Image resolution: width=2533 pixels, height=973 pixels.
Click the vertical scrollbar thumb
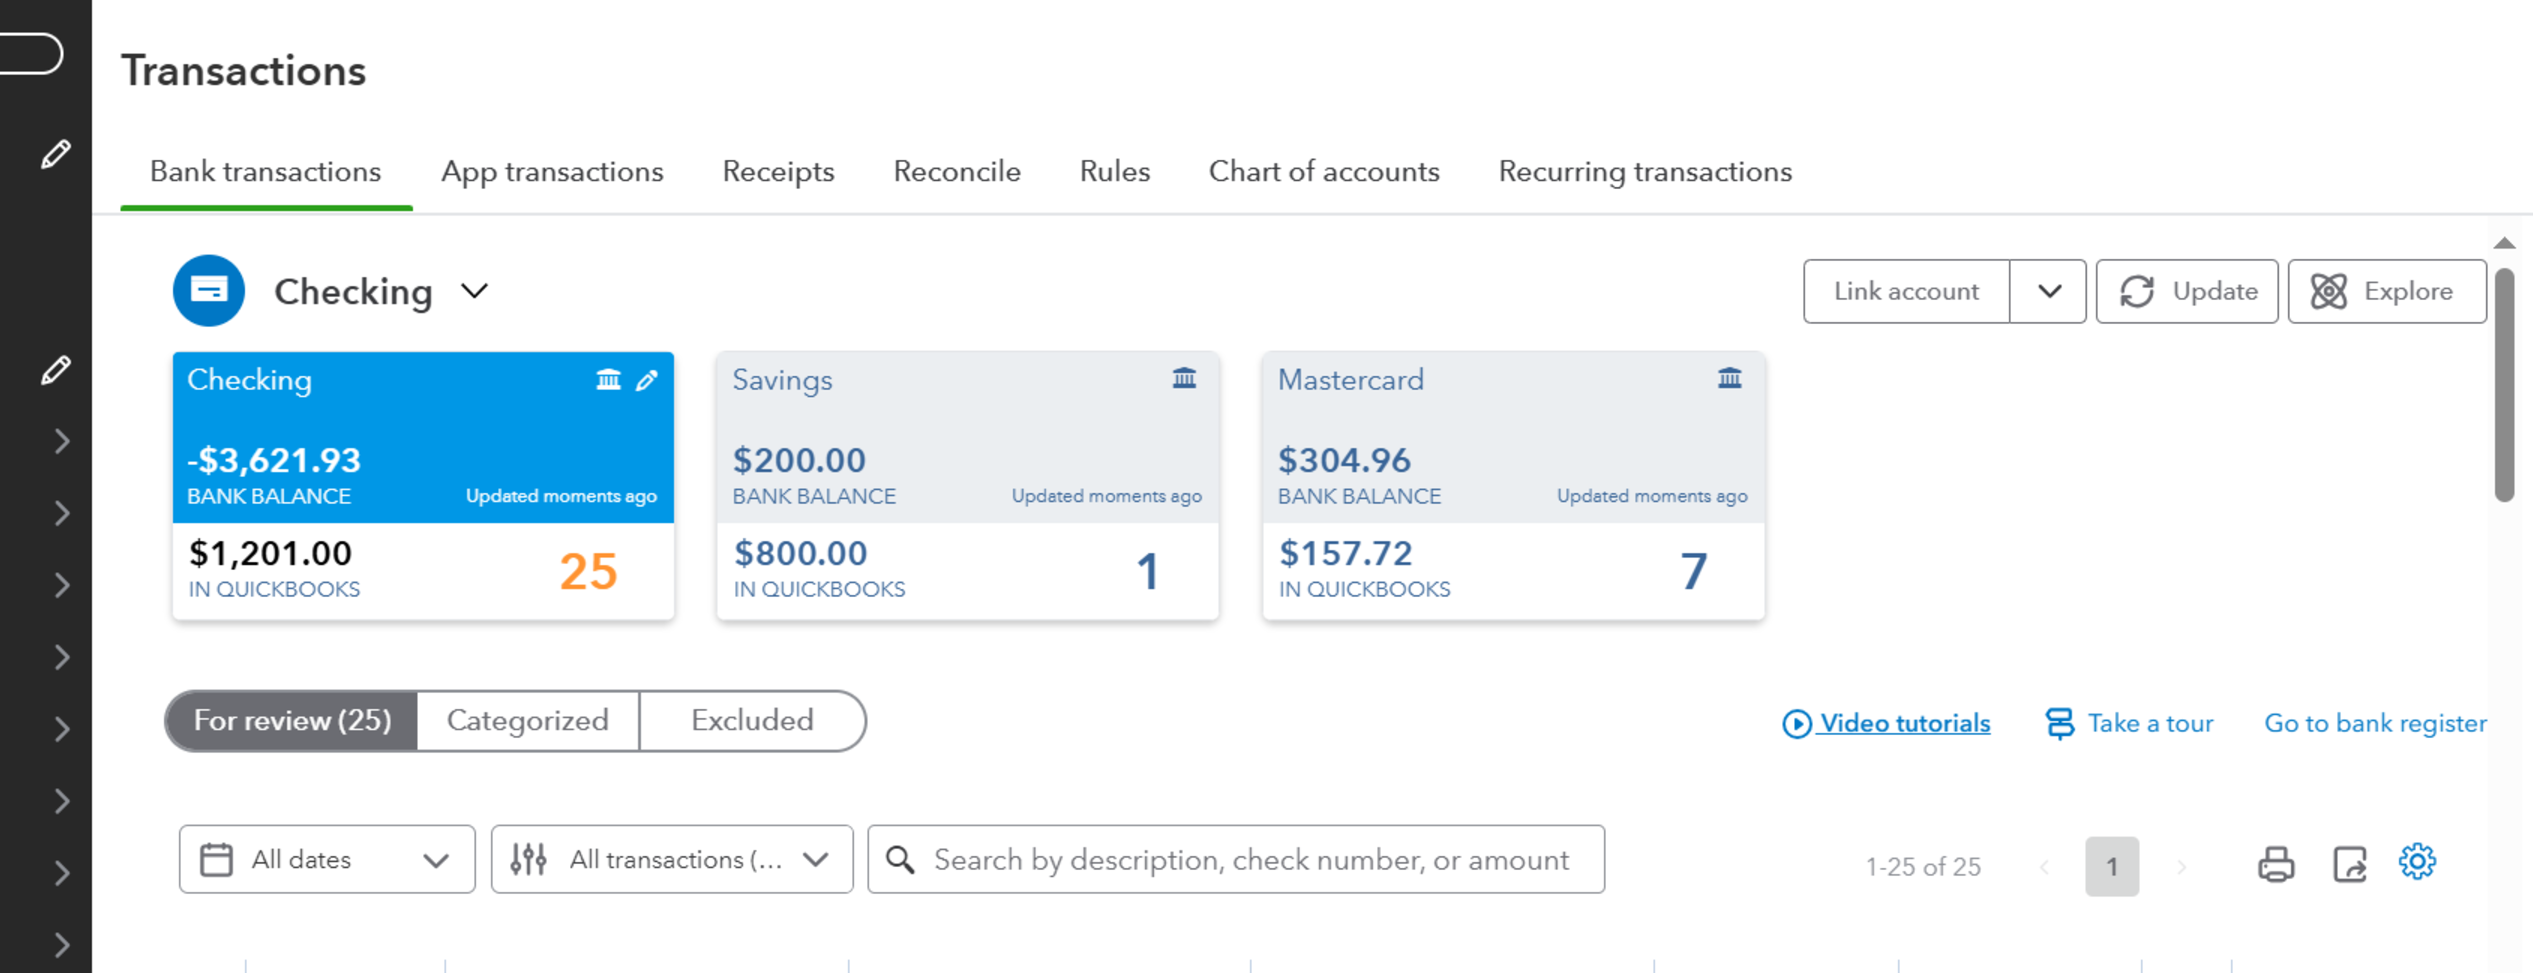pyautogui.click(x=2504, y=385)
